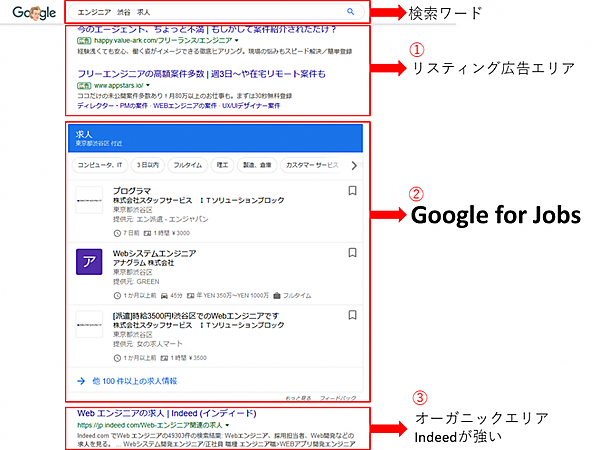The image size is (600, 450).
Task: Click the salary icon beside 年 YEN 350万
Action: [191, 295]
